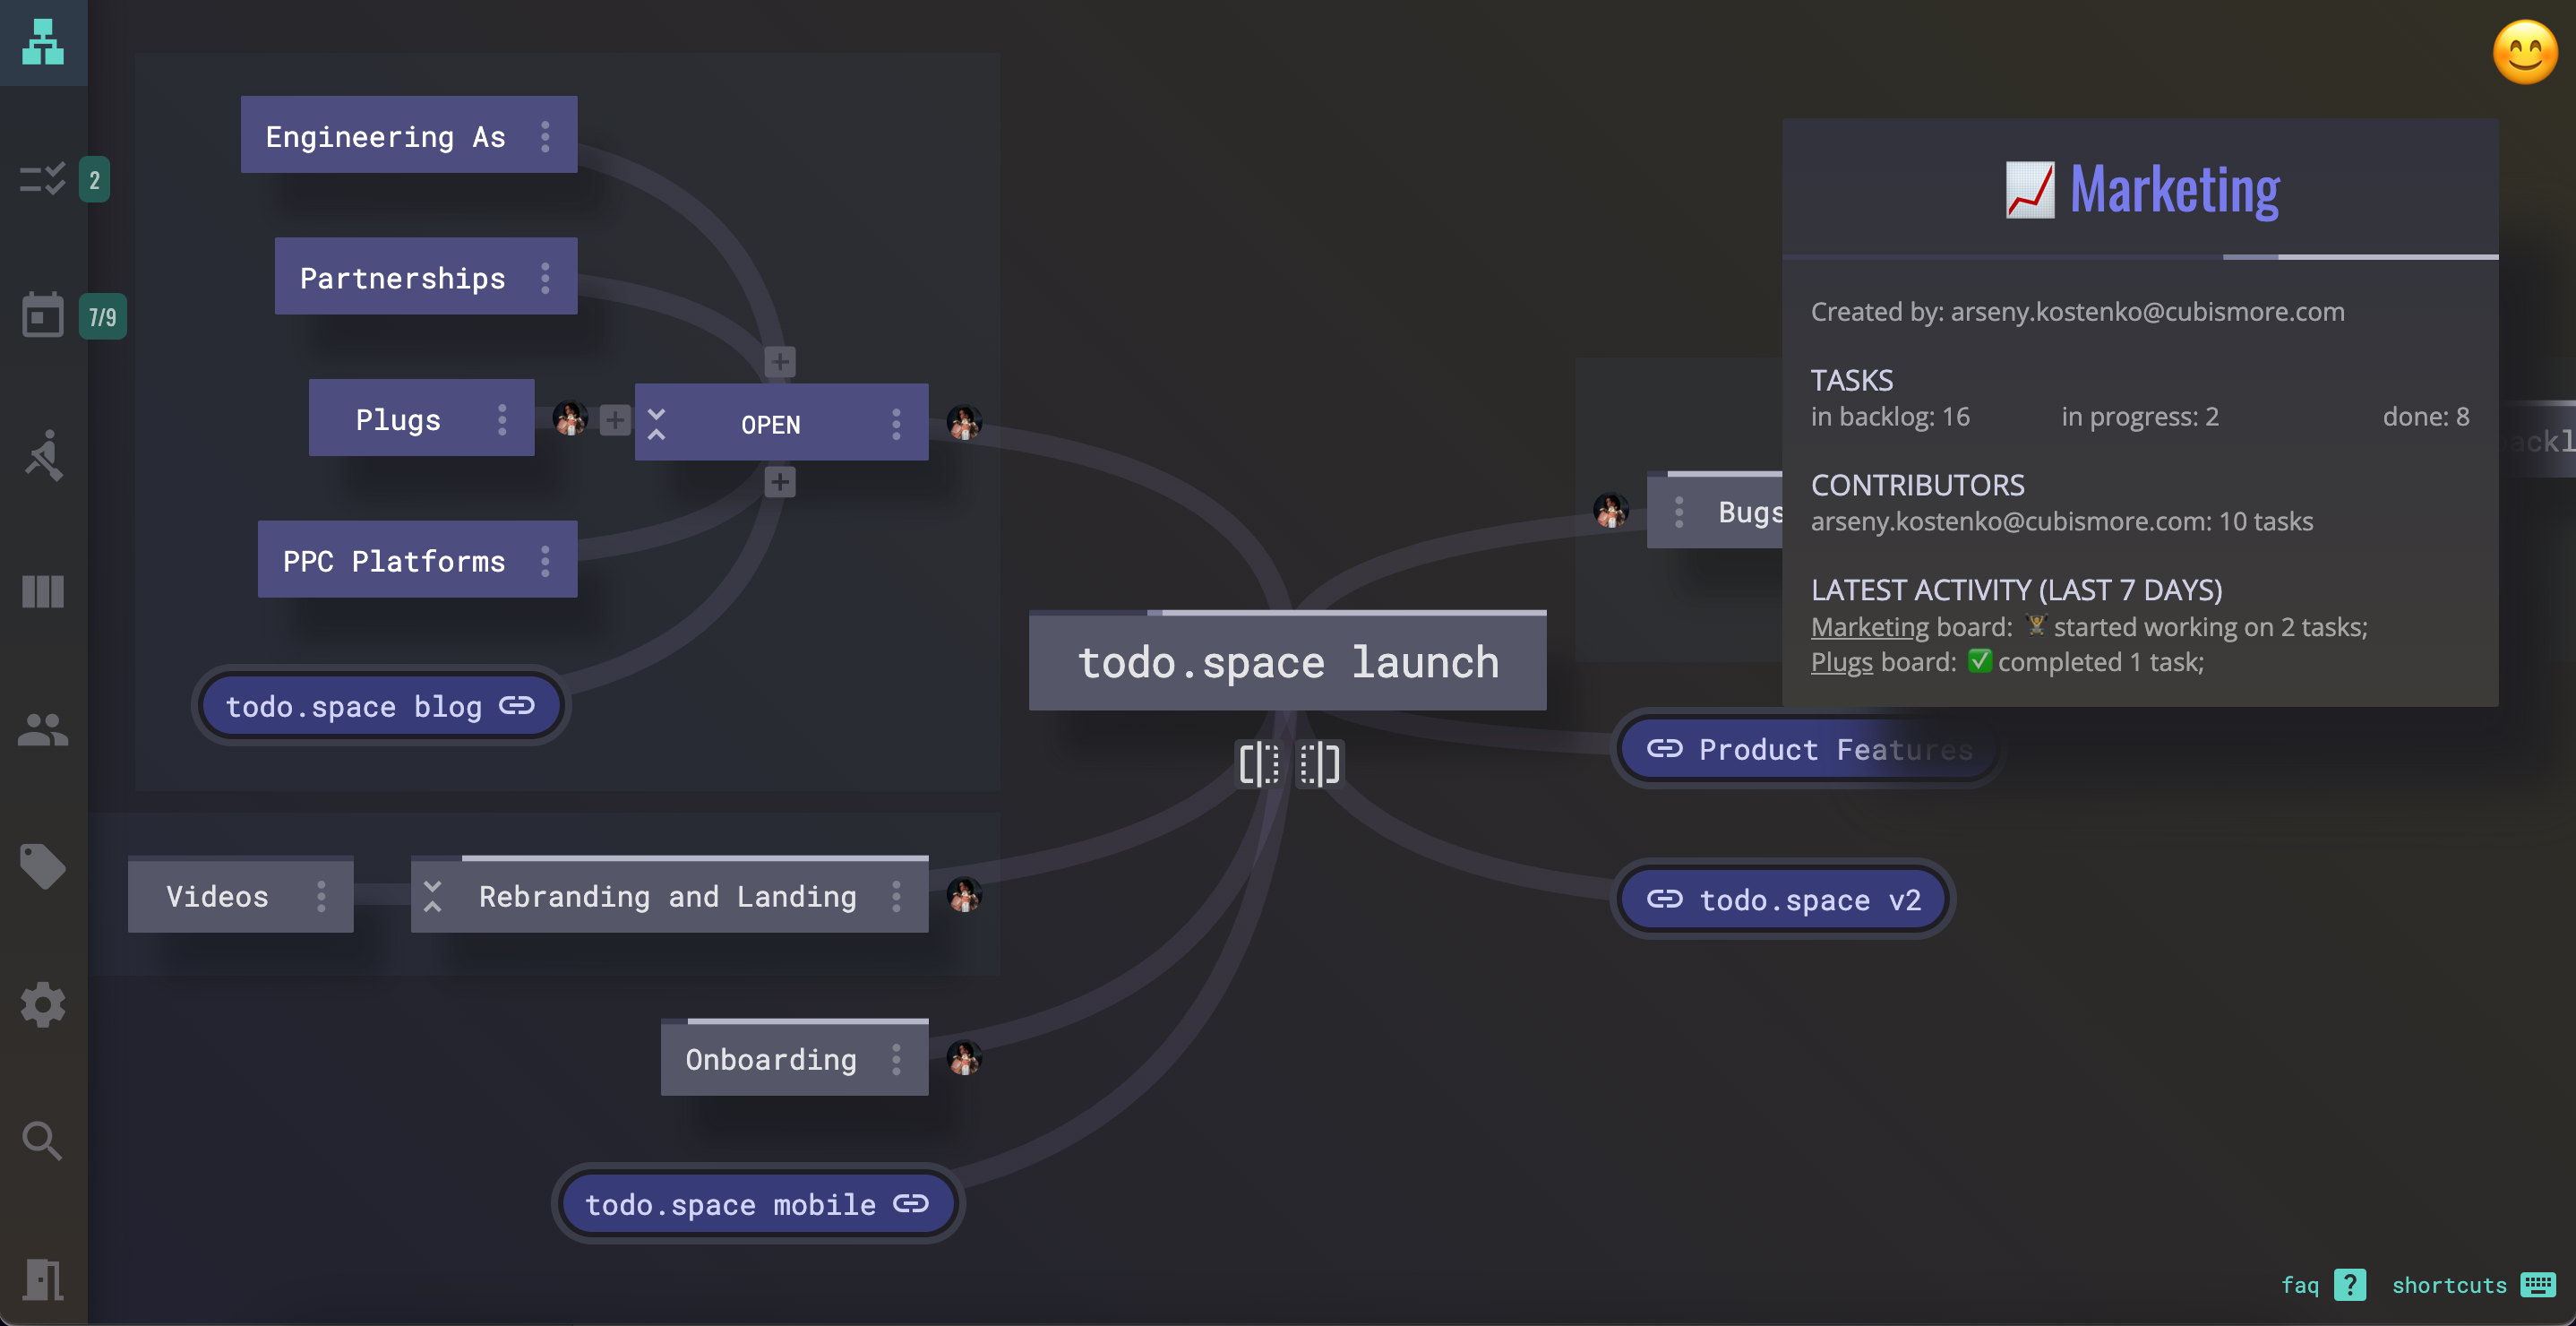Open the todo.space v2 linked node
Image resolution: width=2576 pixels, height=1326 pixels.
pos(1783,898)
